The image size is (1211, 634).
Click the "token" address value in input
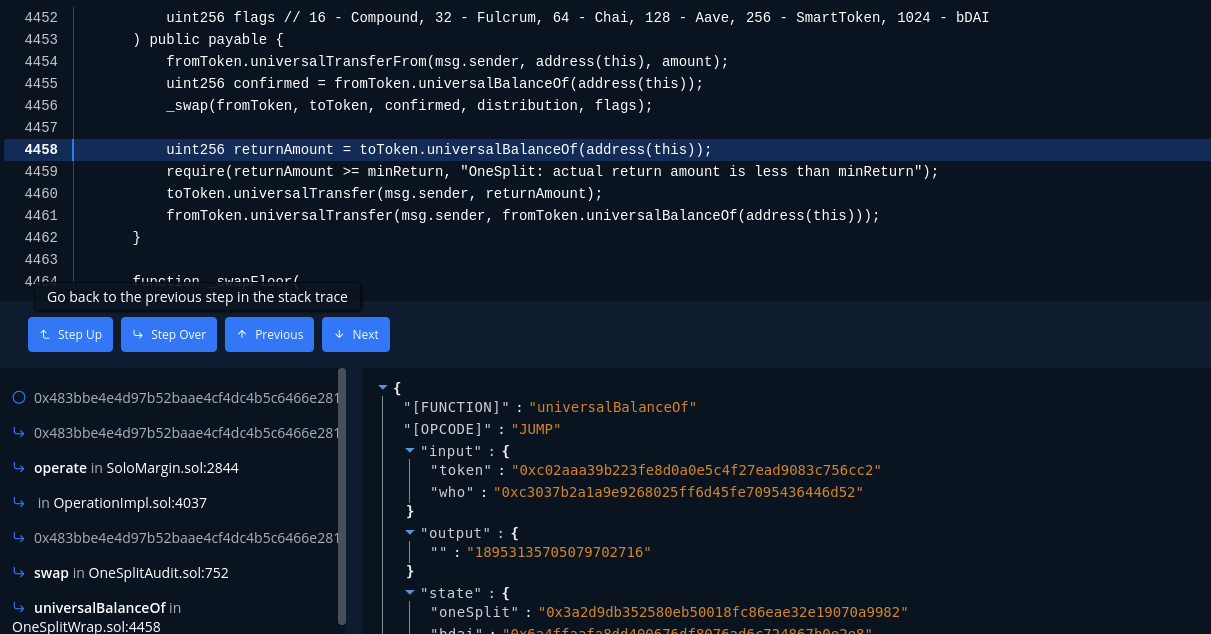[x=696, y=470]
